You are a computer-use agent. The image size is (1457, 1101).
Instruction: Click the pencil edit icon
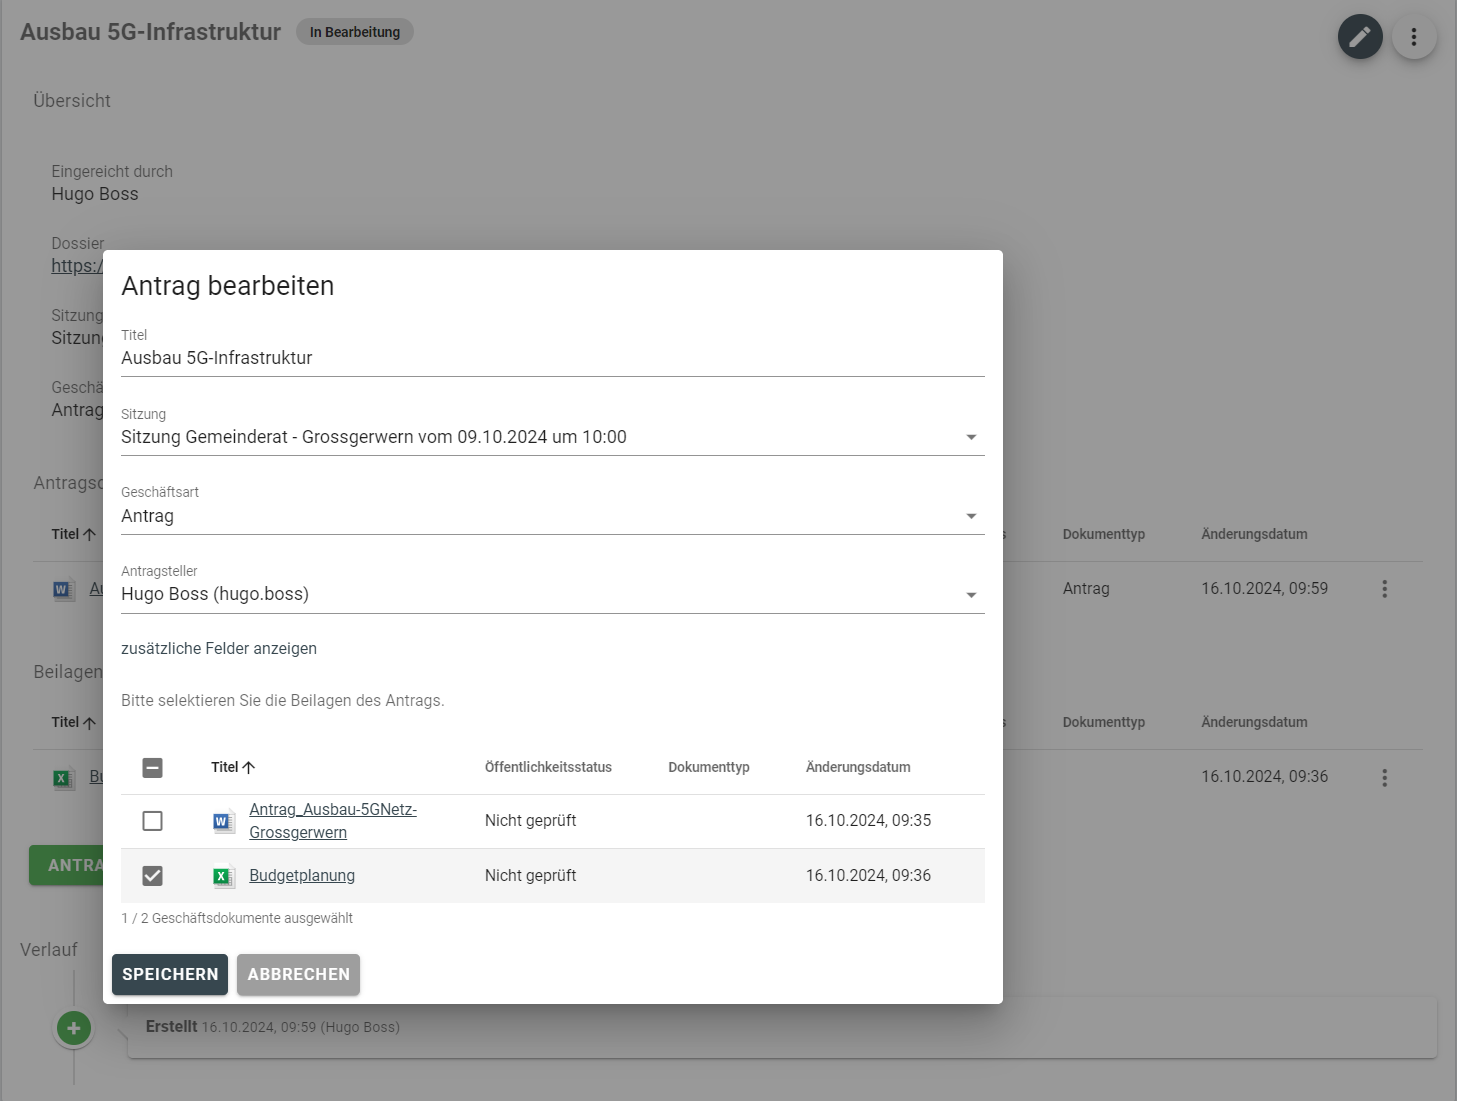point(1360,37)
